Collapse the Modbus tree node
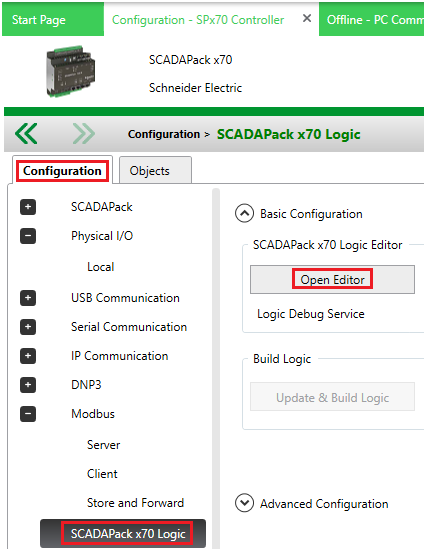This screenshot has height=549, width=424. [x=28, y=414]
